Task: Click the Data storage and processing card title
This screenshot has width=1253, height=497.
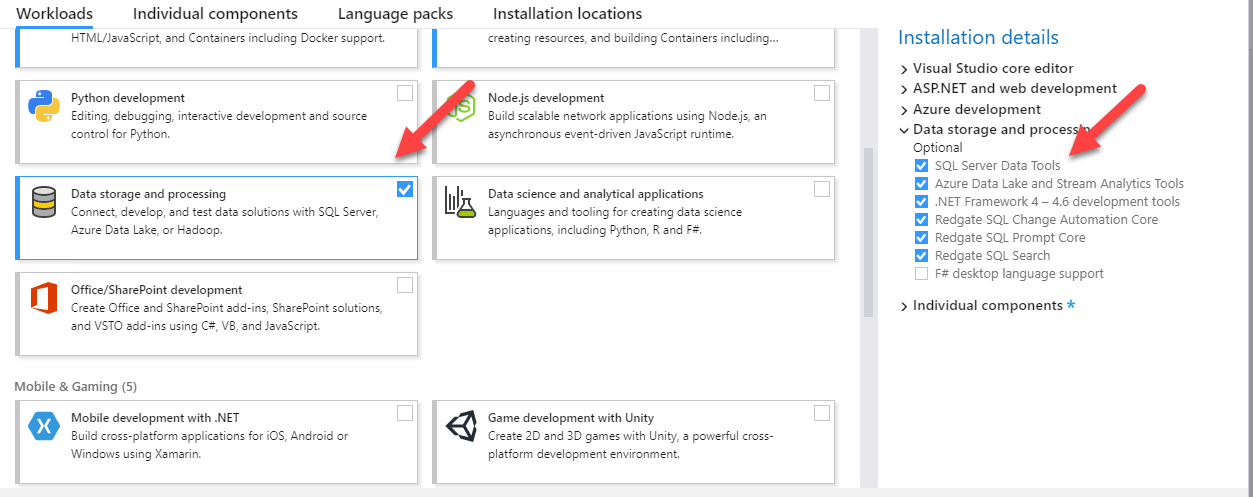Action: [148, 194]
